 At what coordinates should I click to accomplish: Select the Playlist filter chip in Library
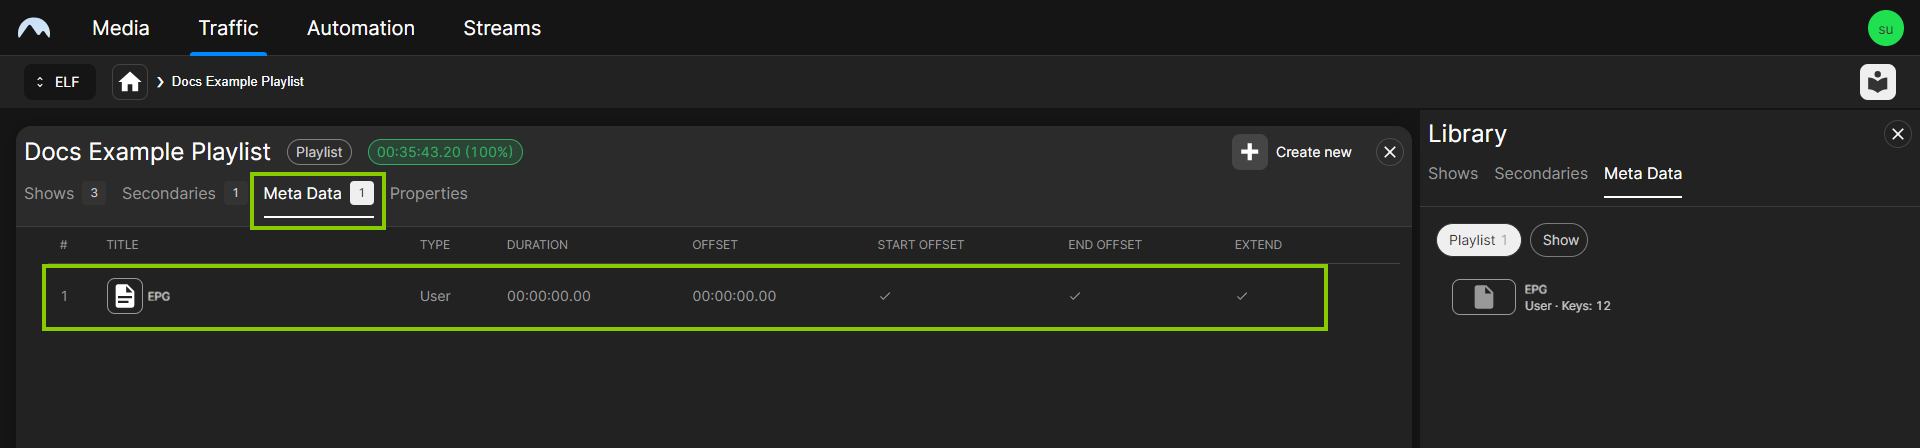click(x=1477, y=240)
